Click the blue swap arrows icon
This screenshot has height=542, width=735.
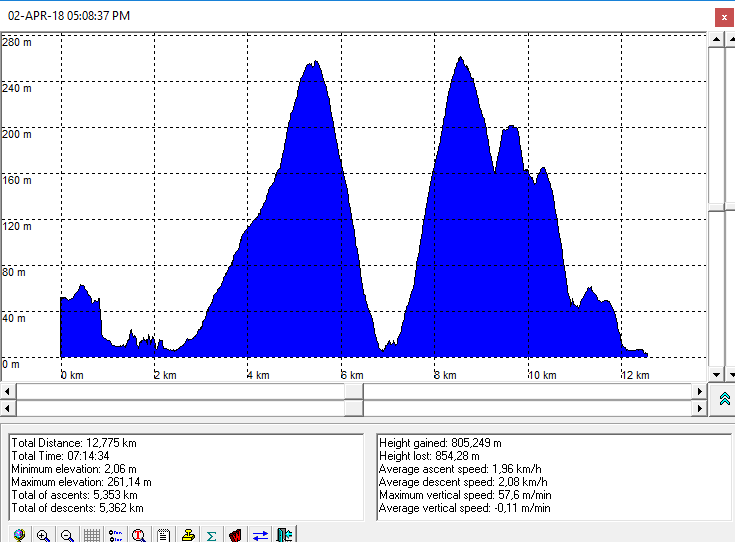pyautogui.click(x=260, y=534)
